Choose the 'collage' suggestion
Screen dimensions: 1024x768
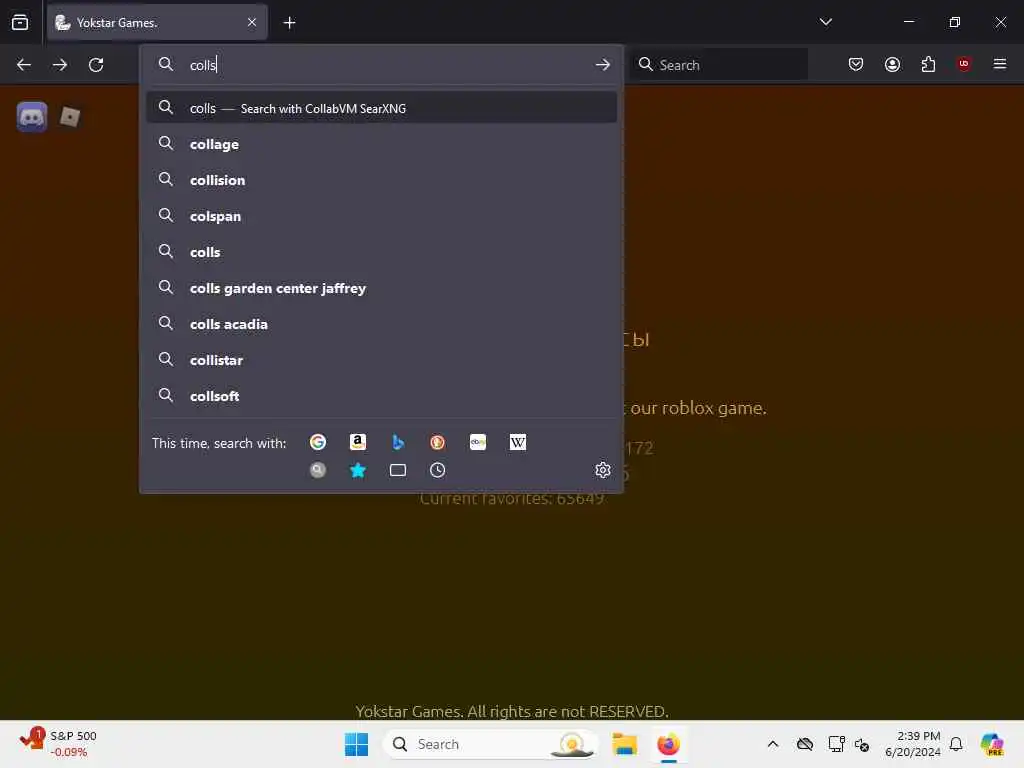click(x=381, y=144)
